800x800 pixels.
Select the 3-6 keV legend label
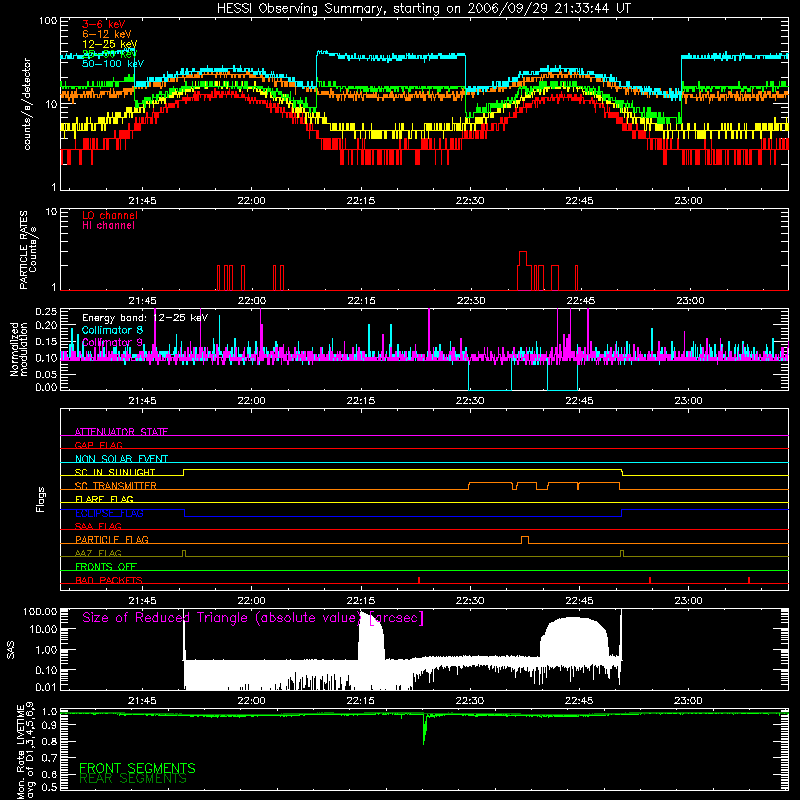point(104,24)
